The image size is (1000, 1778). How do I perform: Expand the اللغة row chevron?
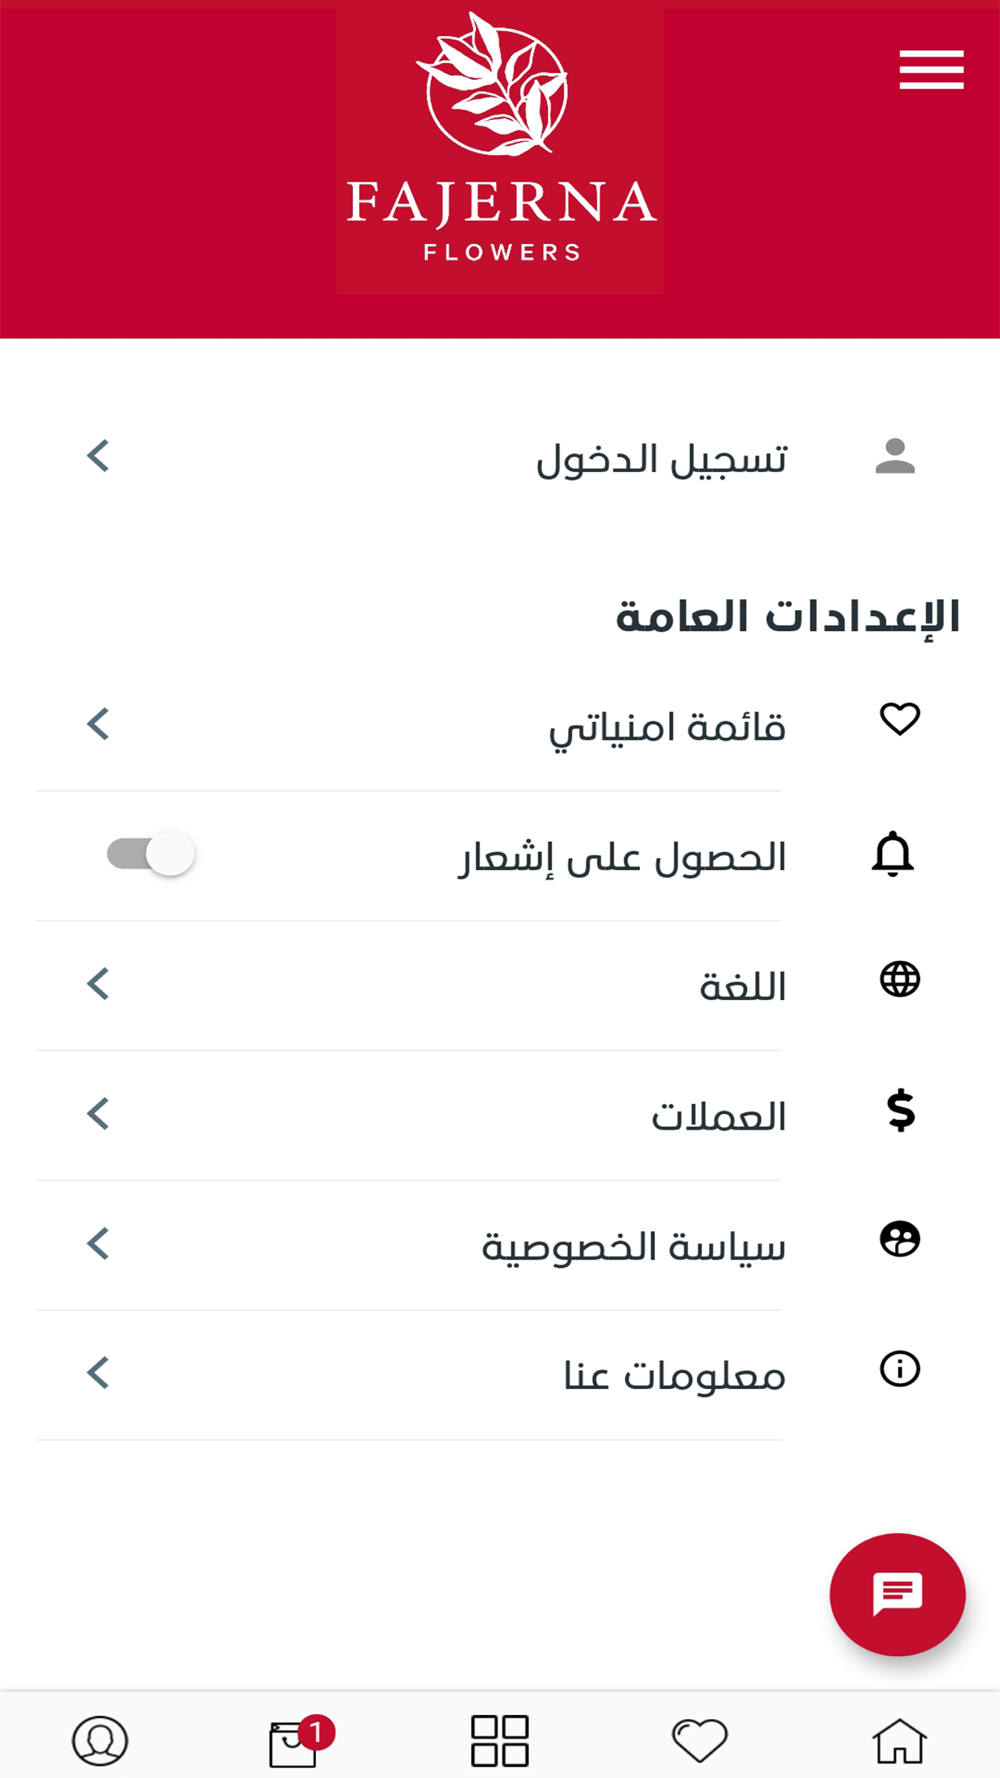[x=98, y=984]
